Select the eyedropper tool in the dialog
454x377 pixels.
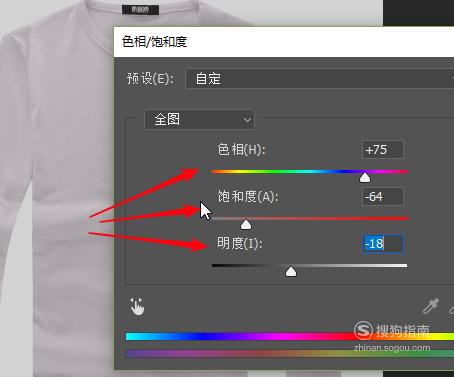point(431,306)
